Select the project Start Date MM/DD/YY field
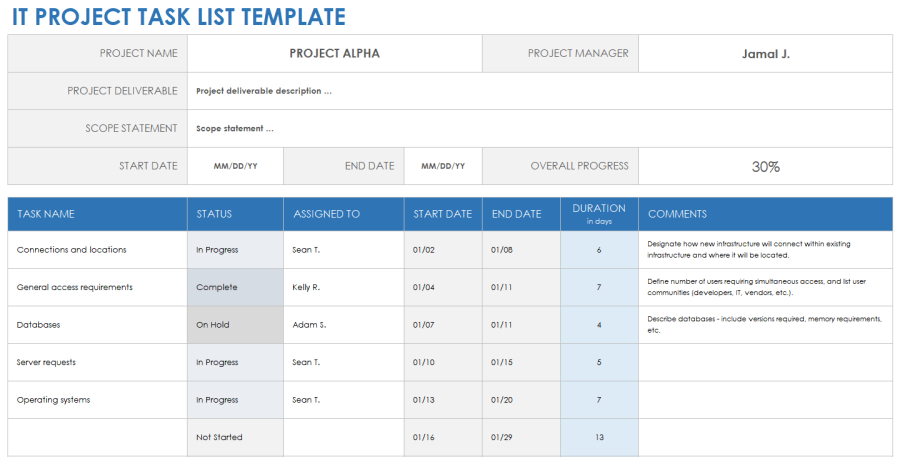The height and width of the screenshot is (457, 900). pyautogui.click(x=235, y=166)
